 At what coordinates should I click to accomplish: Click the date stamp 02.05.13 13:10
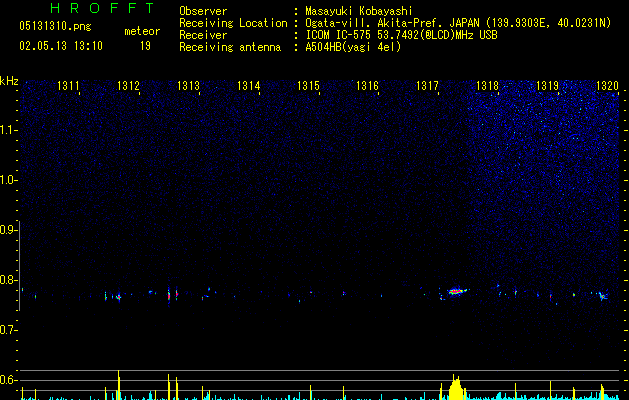(x=61, y=46)
